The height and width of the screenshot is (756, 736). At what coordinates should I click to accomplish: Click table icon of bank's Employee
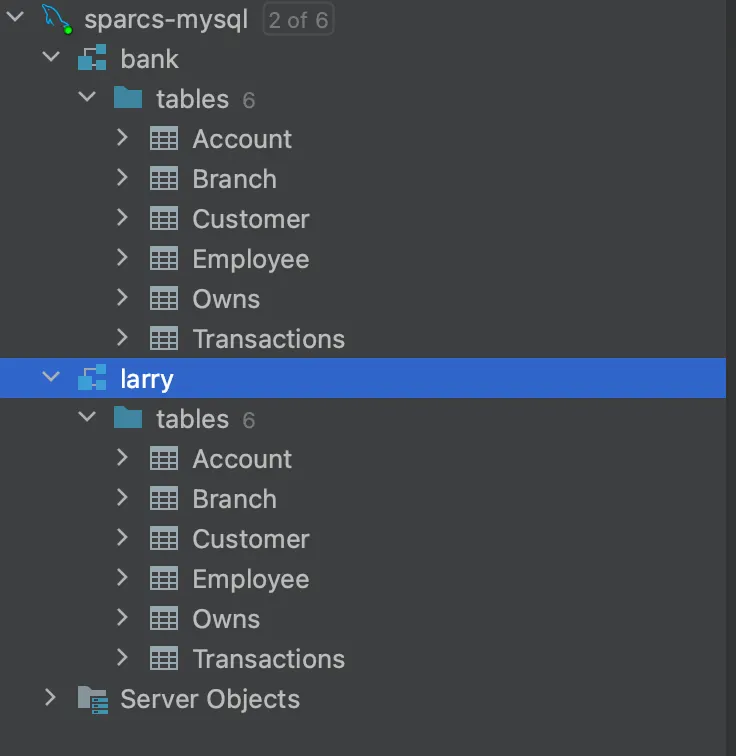pyautogui.click(x=164, y=259)
